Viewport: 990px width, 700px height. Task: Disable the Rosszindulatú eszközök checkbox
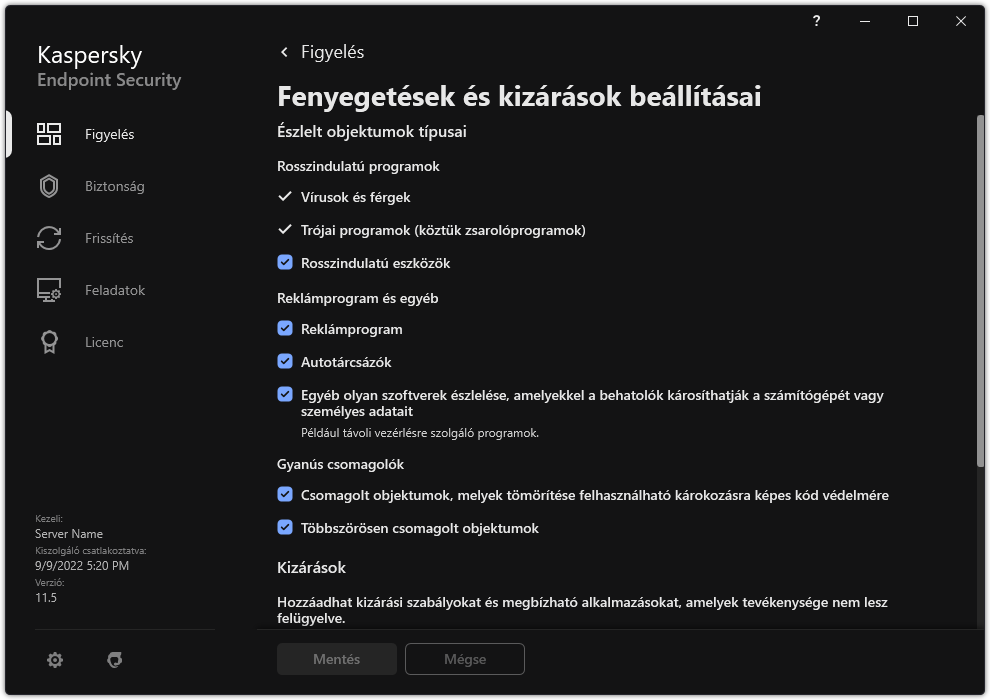coord(285,263)
